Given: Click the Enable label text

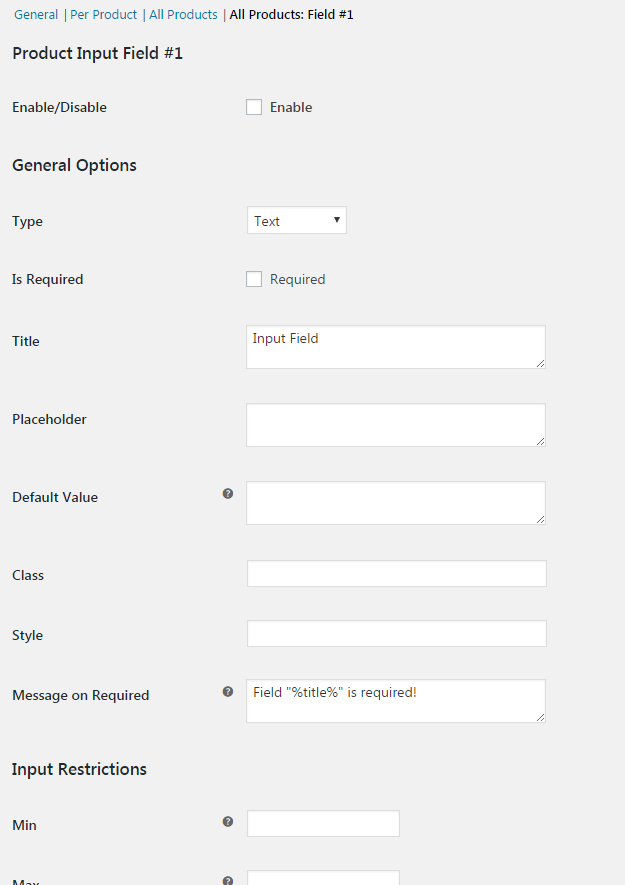Looking at the screenshot, I should coord(291,107).
